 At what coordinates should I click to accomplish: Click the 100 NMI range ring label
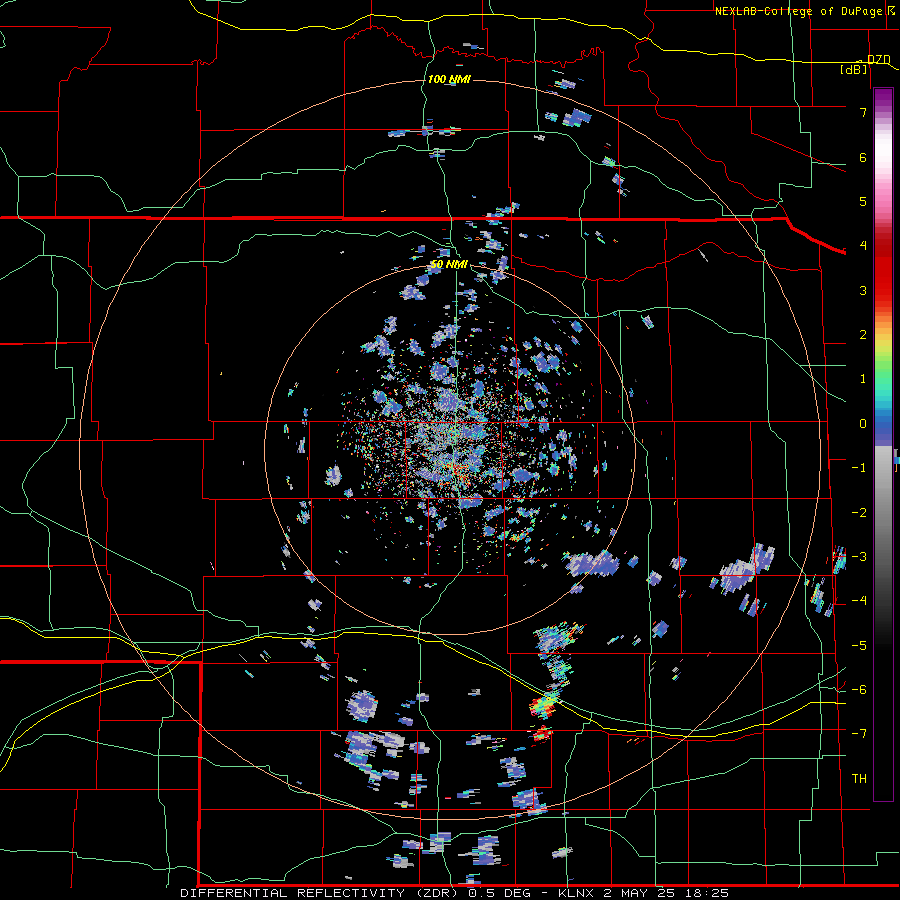(449, 79)
